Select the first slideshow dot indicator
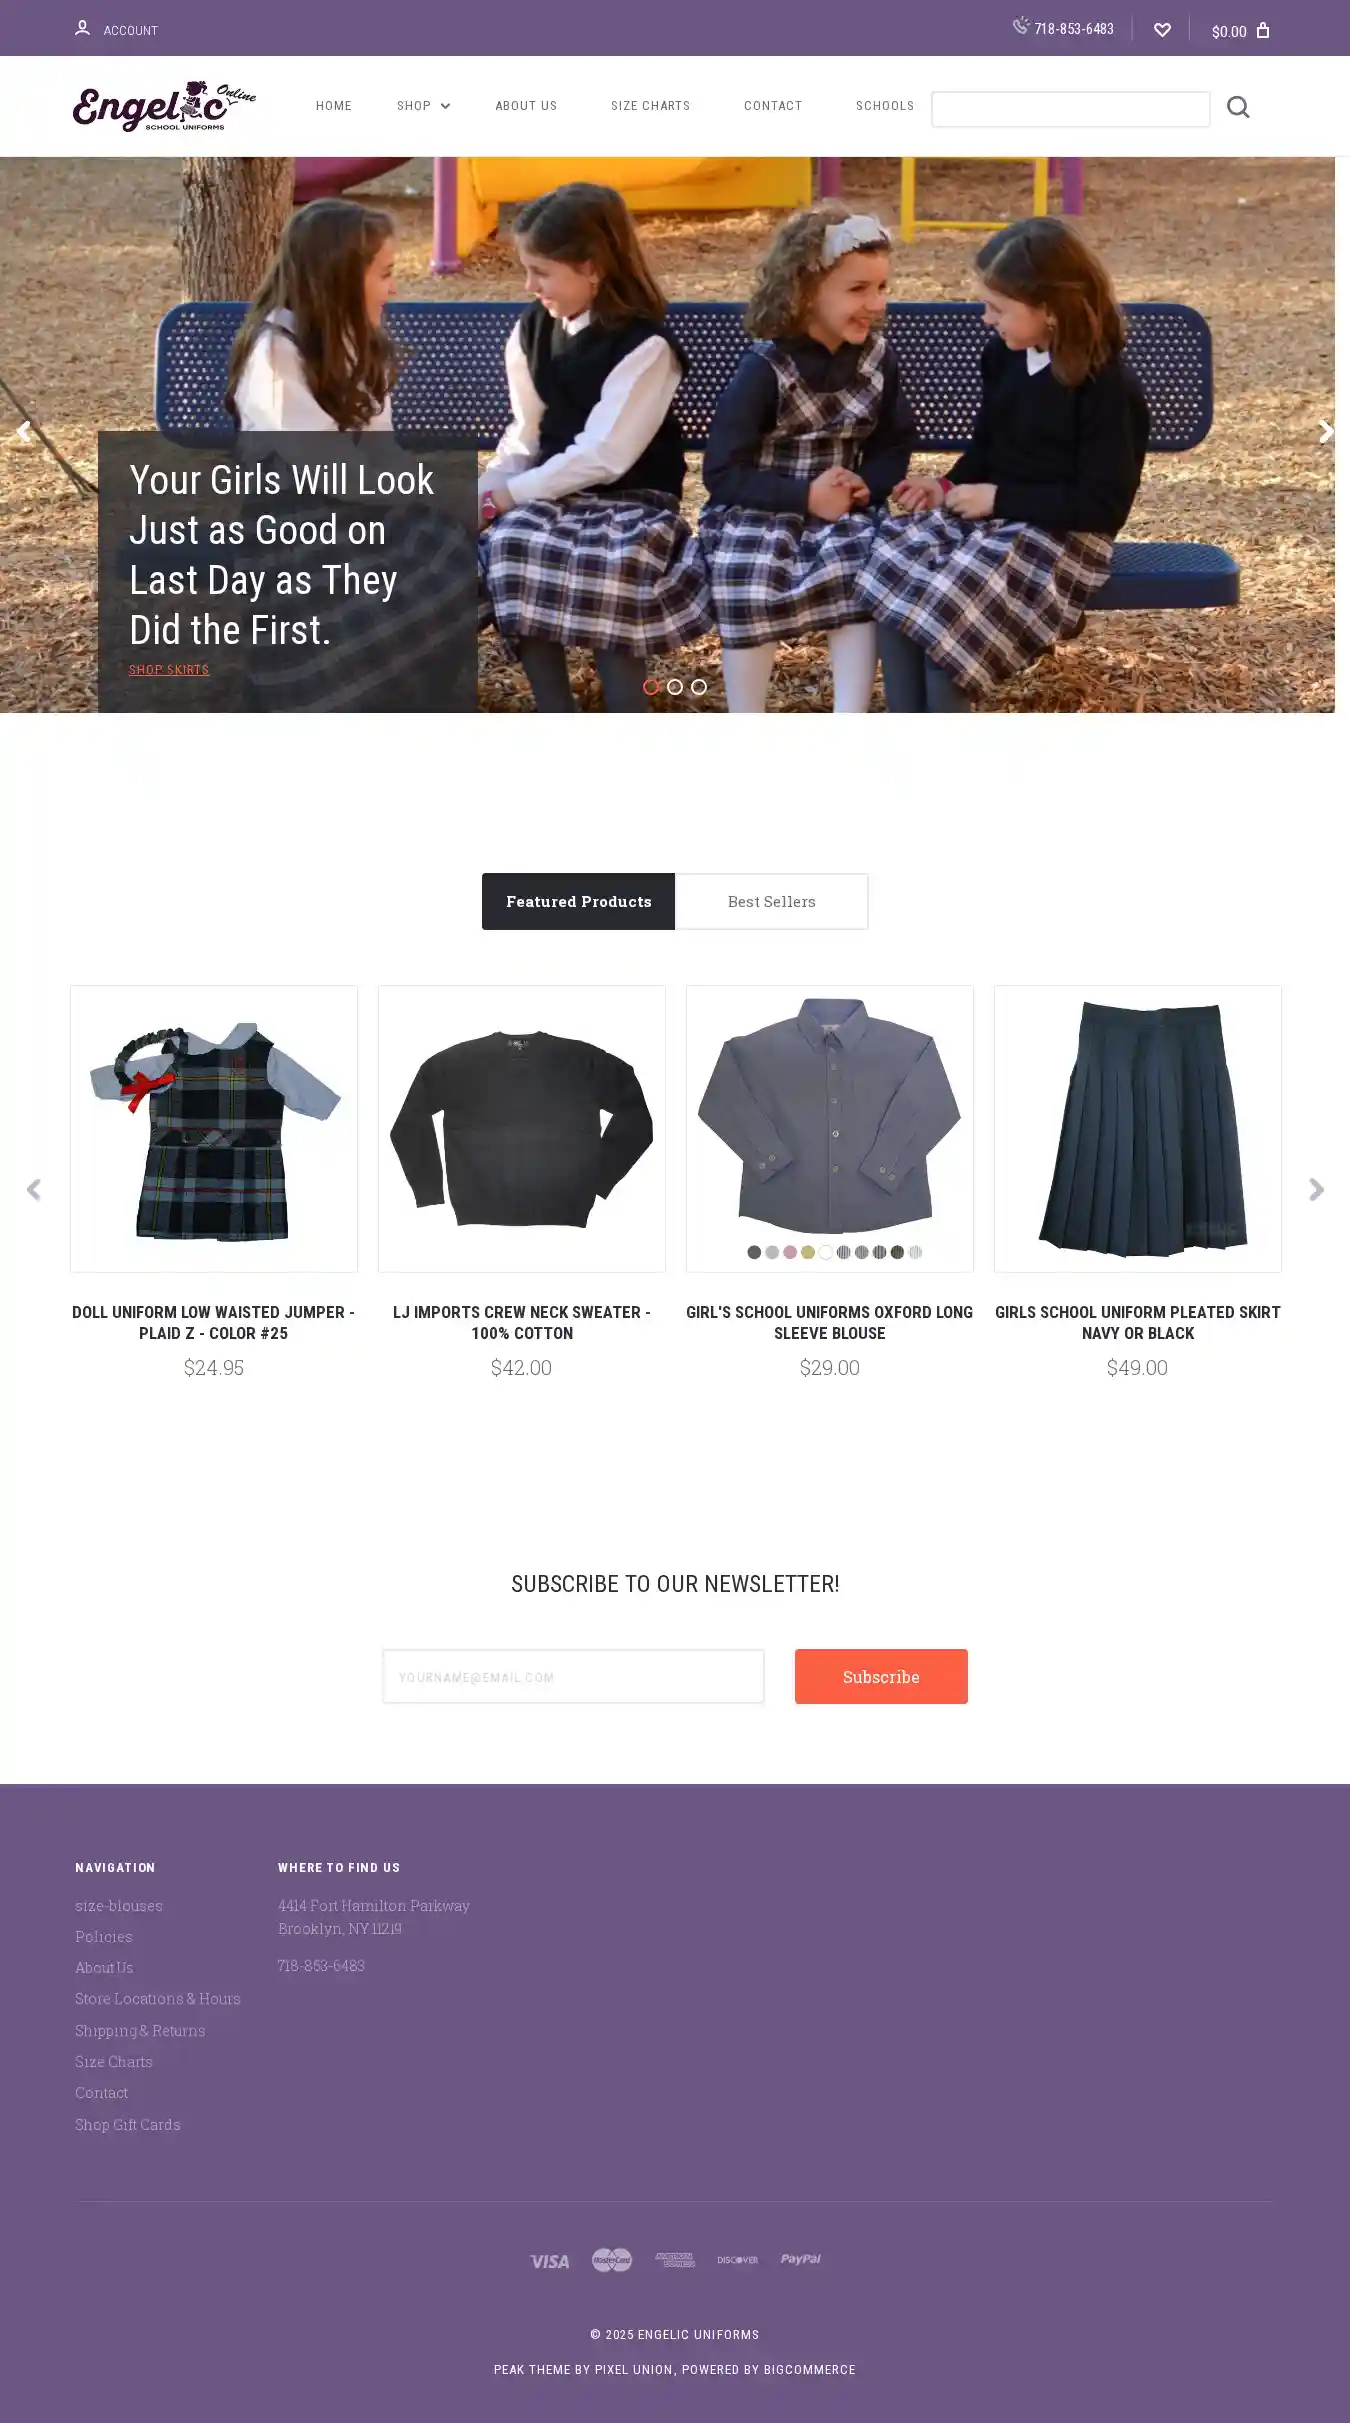 click(x=651, y=687)
